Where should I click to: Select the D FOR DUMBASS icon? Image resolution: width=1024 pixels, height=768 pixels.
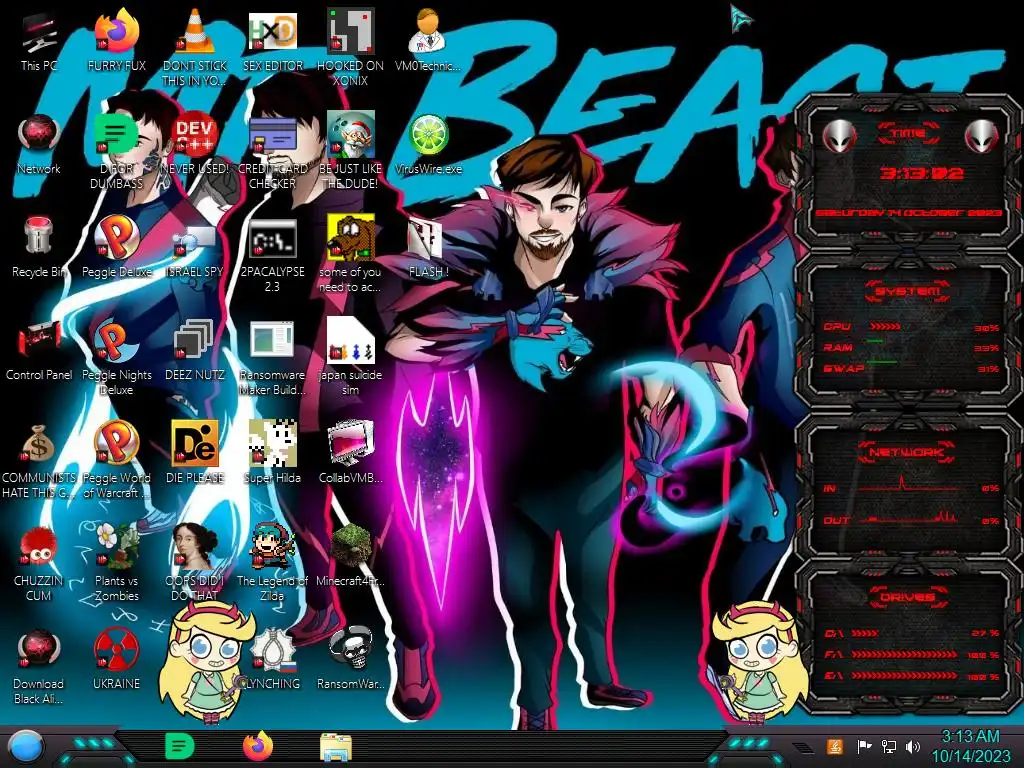click(116, 151)
